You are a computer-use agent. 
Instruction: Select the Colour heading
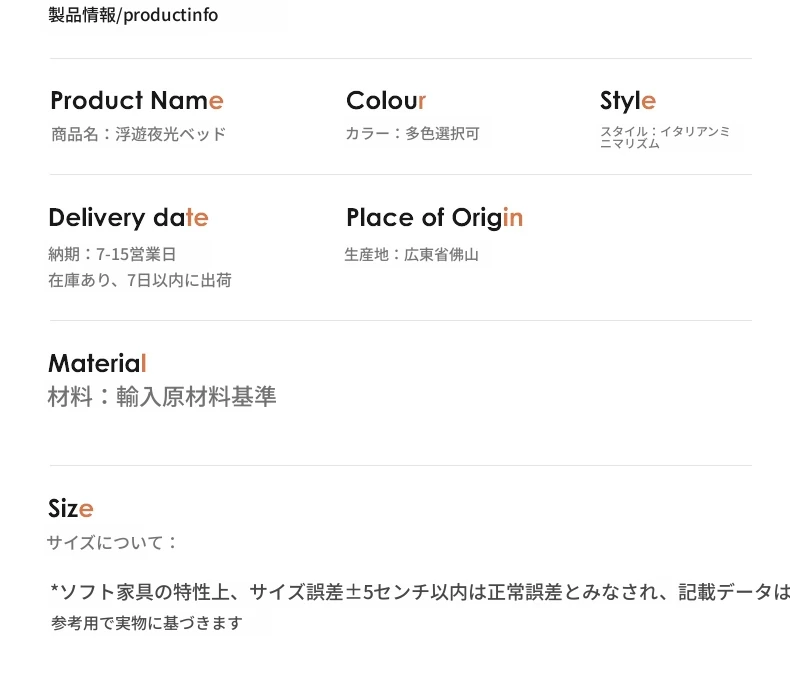click(386, 100)
